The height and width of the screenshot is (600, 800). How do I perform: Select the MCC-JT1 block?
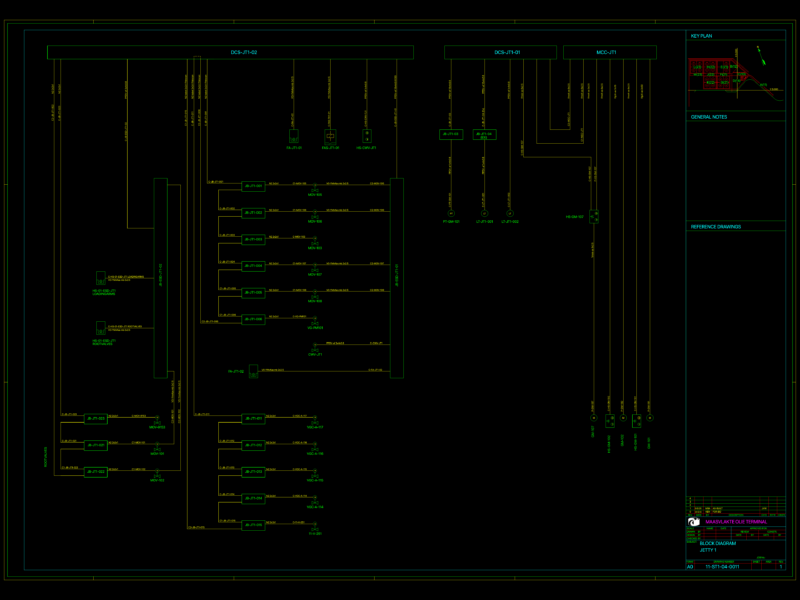tap(610, 53)
